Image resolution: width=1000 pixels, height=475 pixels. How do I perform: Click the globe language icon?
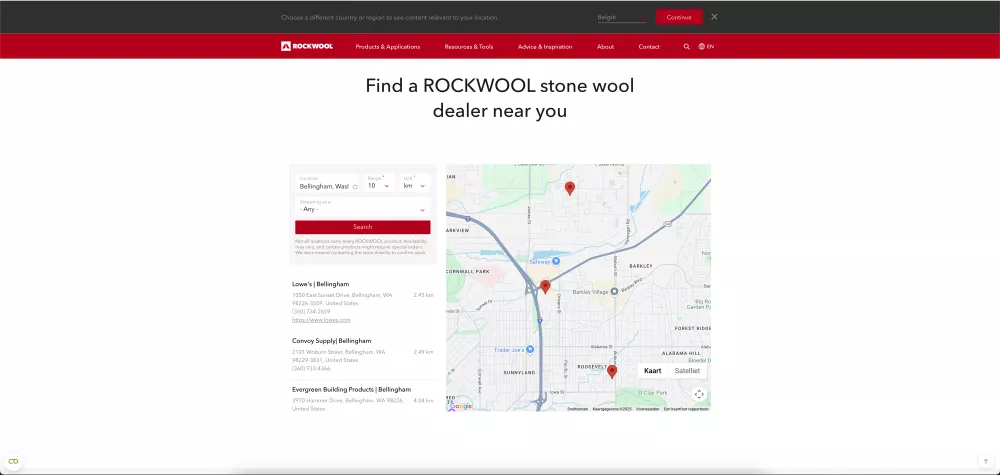coord(702,47)
